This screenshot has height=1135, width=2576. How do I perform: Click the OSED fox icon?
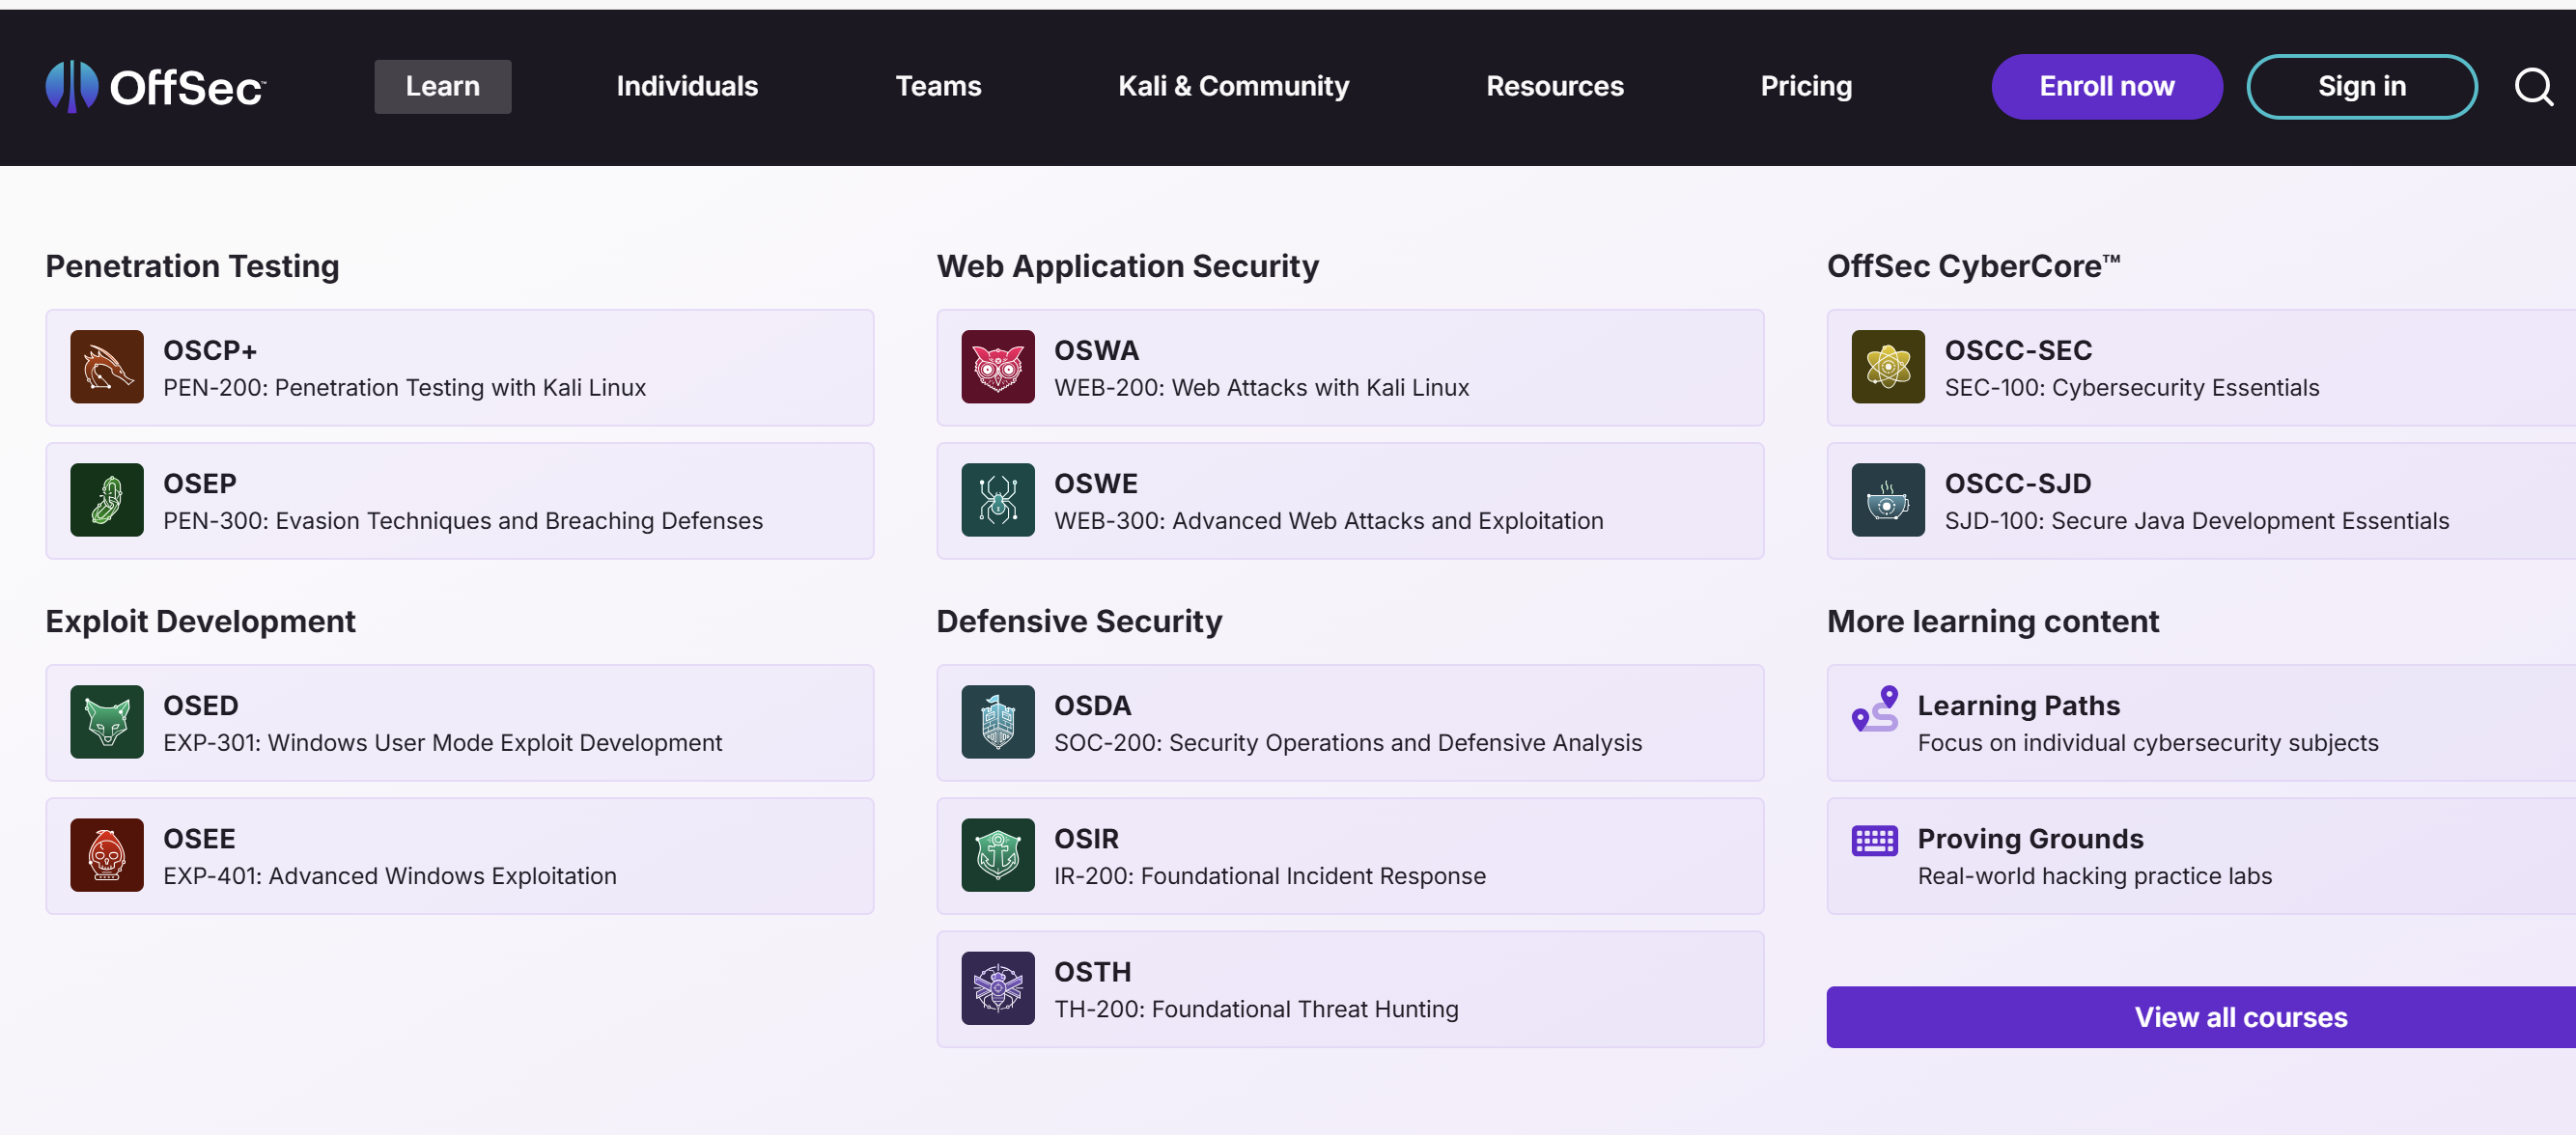(107, 722)
